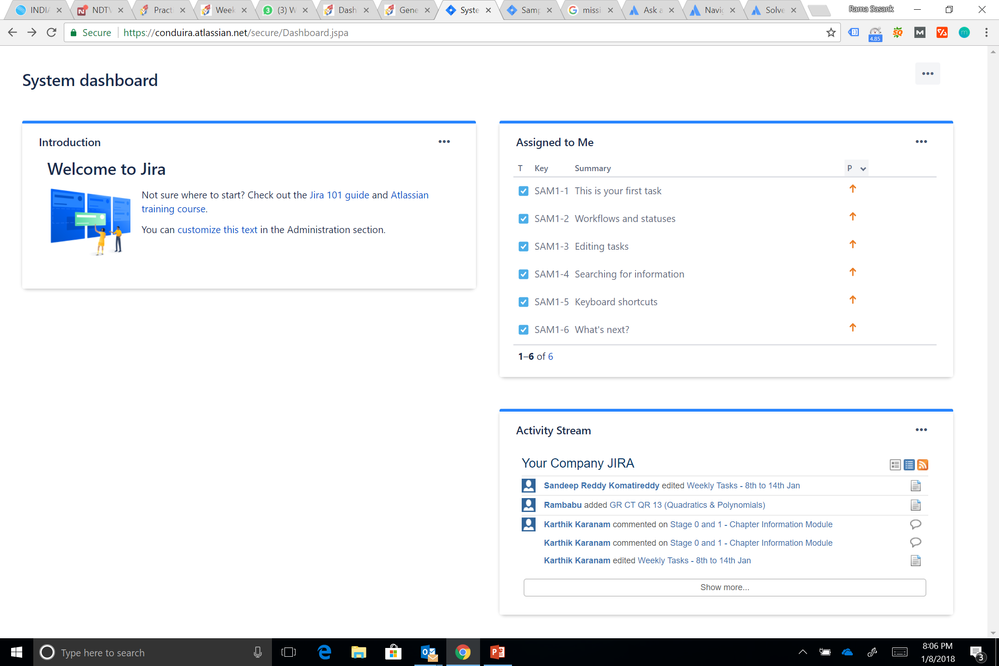Image resolution: width=999 pixels, height=666 pixels.
Task: Open the document icon beside Weekly Tasks edit
Action: pyautogui.click(x=915, y=485)
